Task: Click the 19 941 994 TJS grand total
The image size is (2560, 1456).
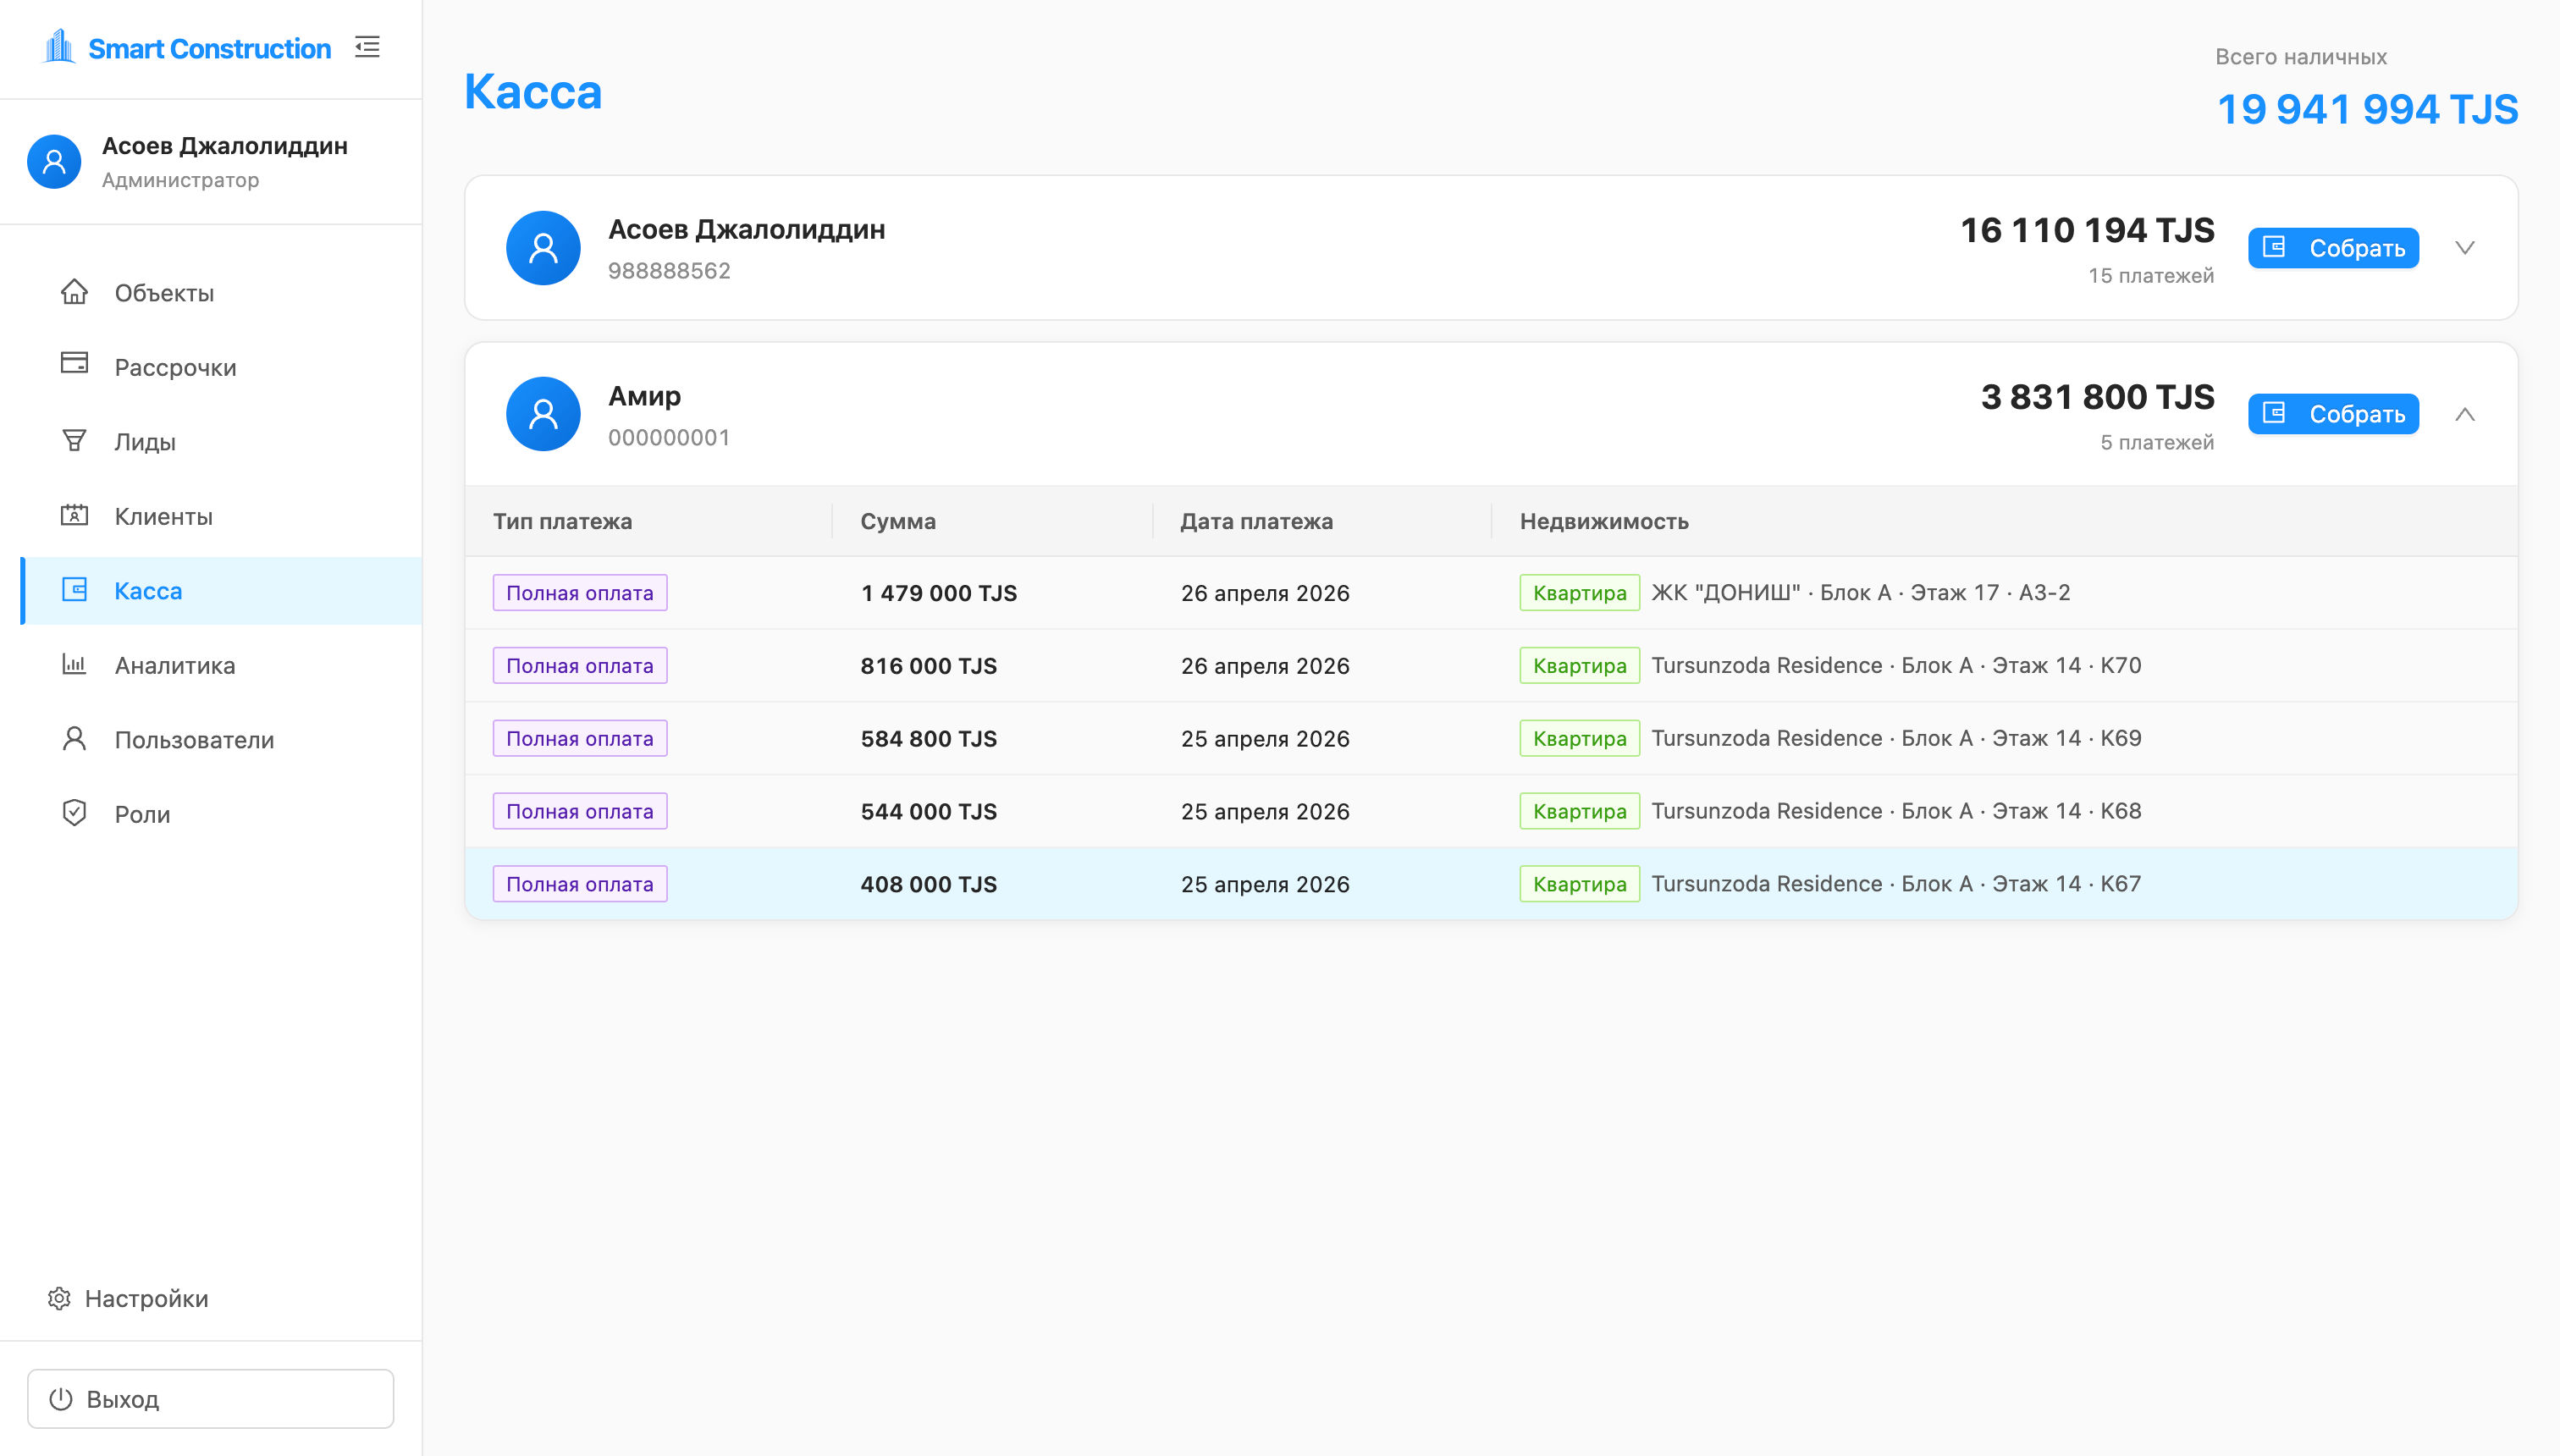Action: click(2367, 109)
